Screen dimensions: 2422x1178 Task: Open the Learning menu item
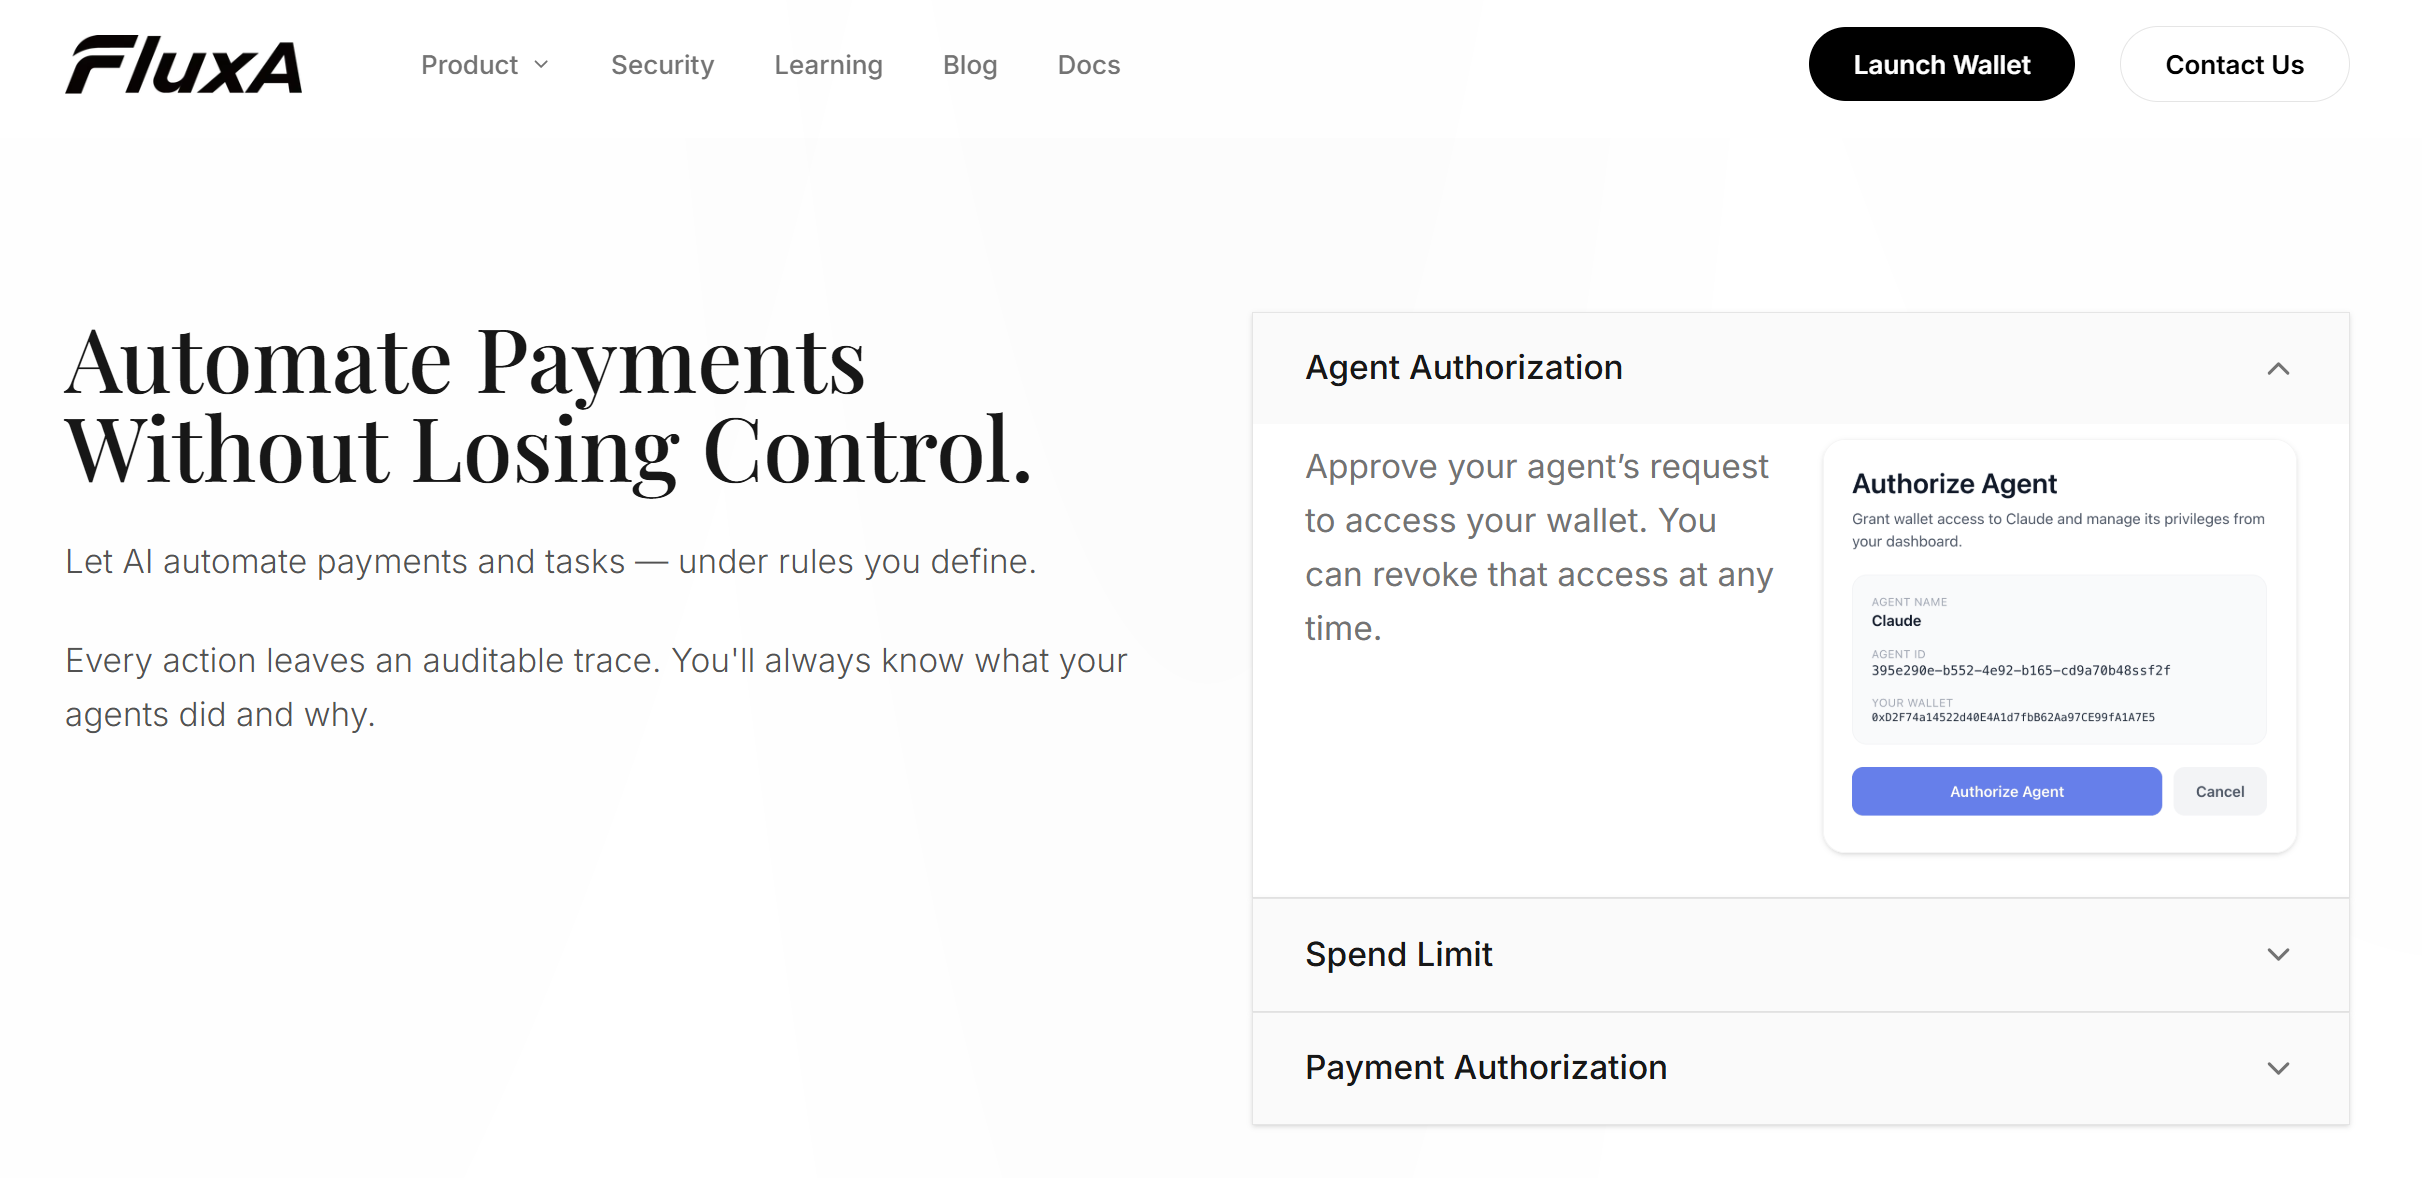[x=828, y=65]
